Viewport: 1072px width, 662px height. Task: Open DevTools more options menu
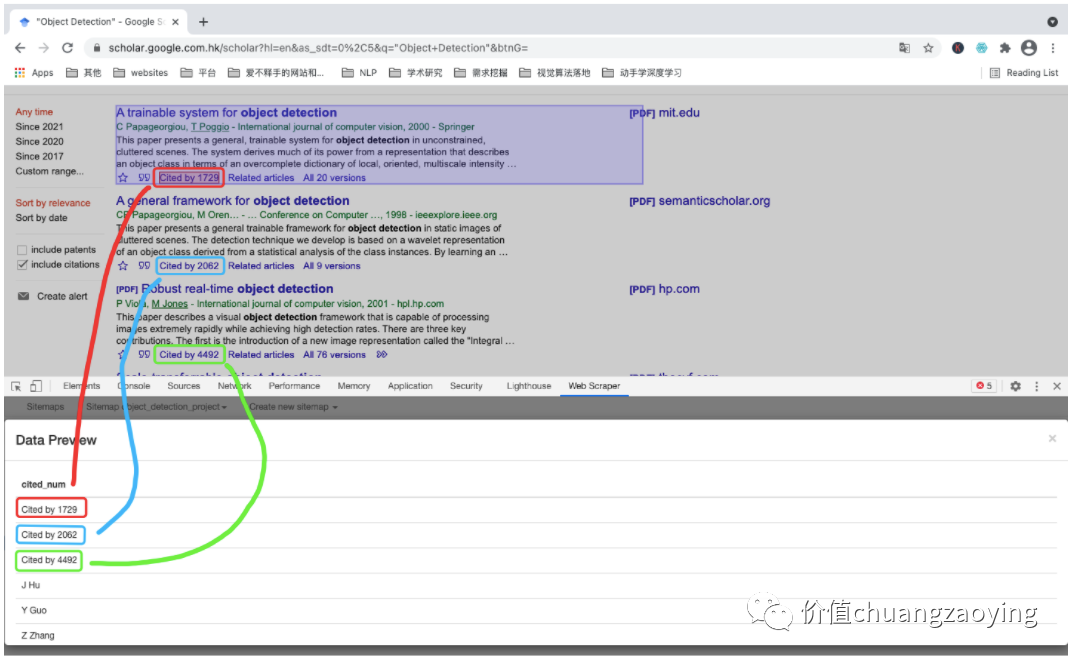click(x=1036, y=386)
